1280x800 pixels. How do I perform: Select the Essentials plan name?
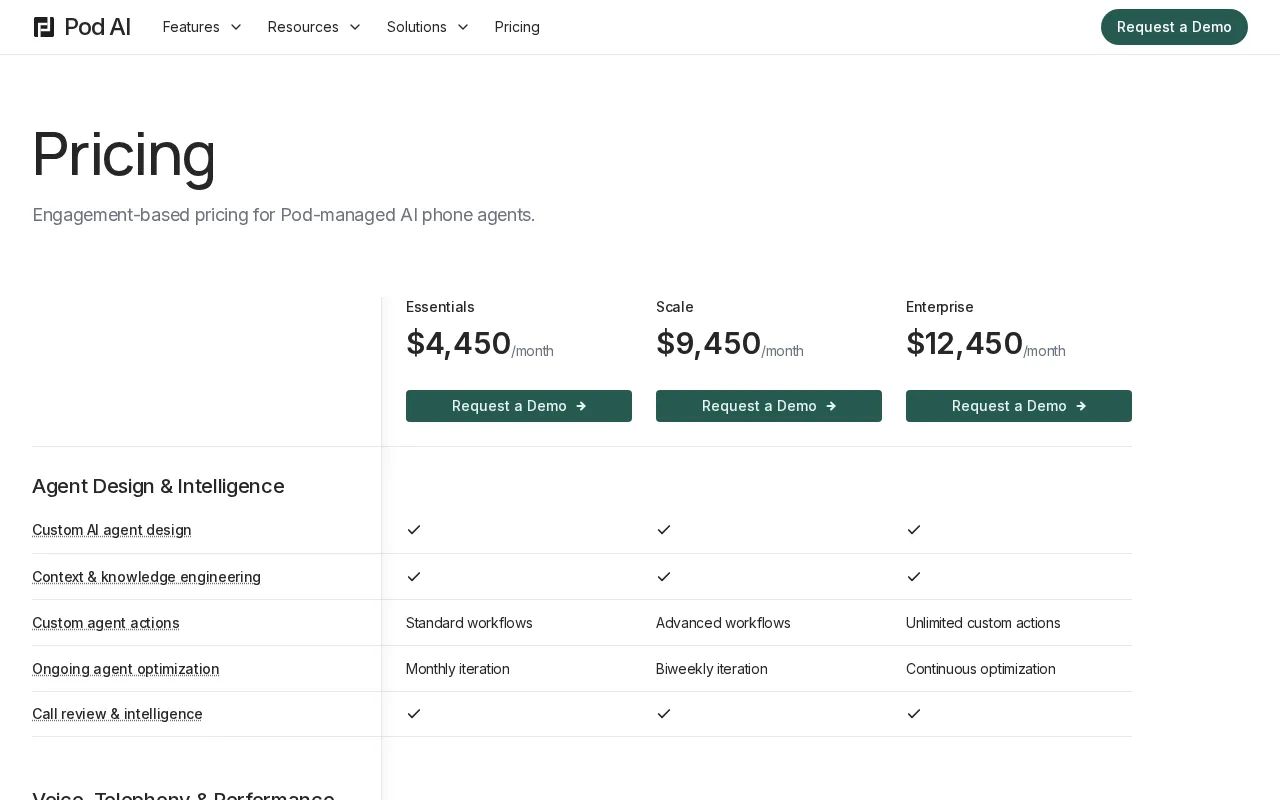[x=440, y=307]
